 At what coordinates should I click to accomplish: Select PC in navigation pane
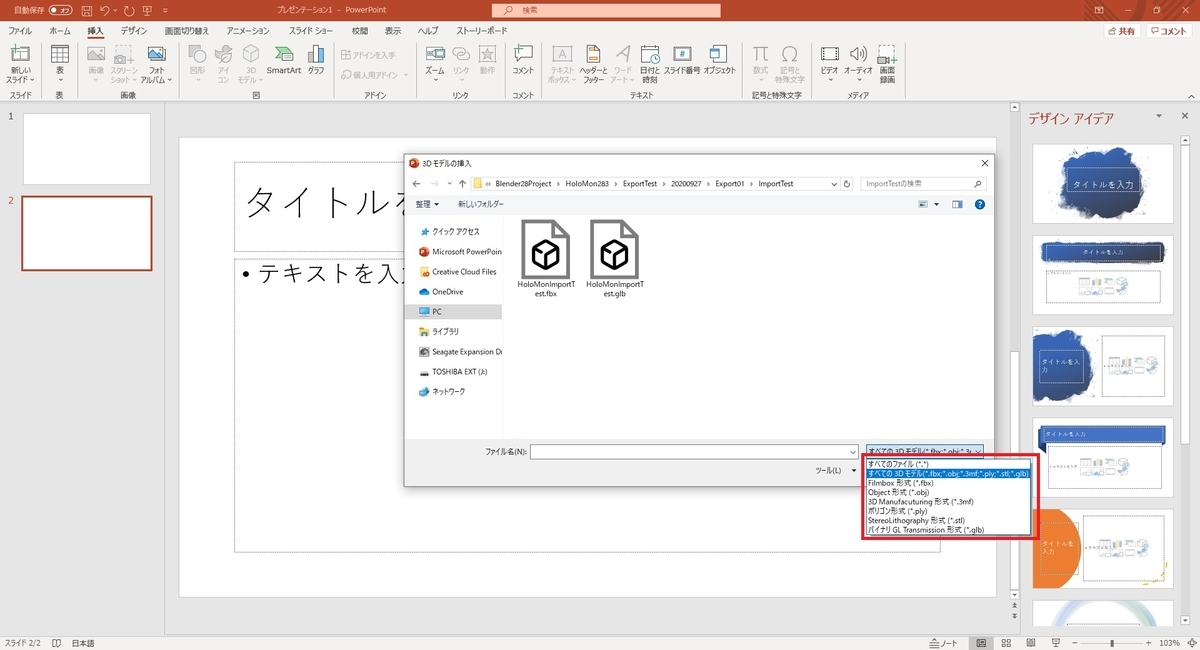(x=453, y=311)
